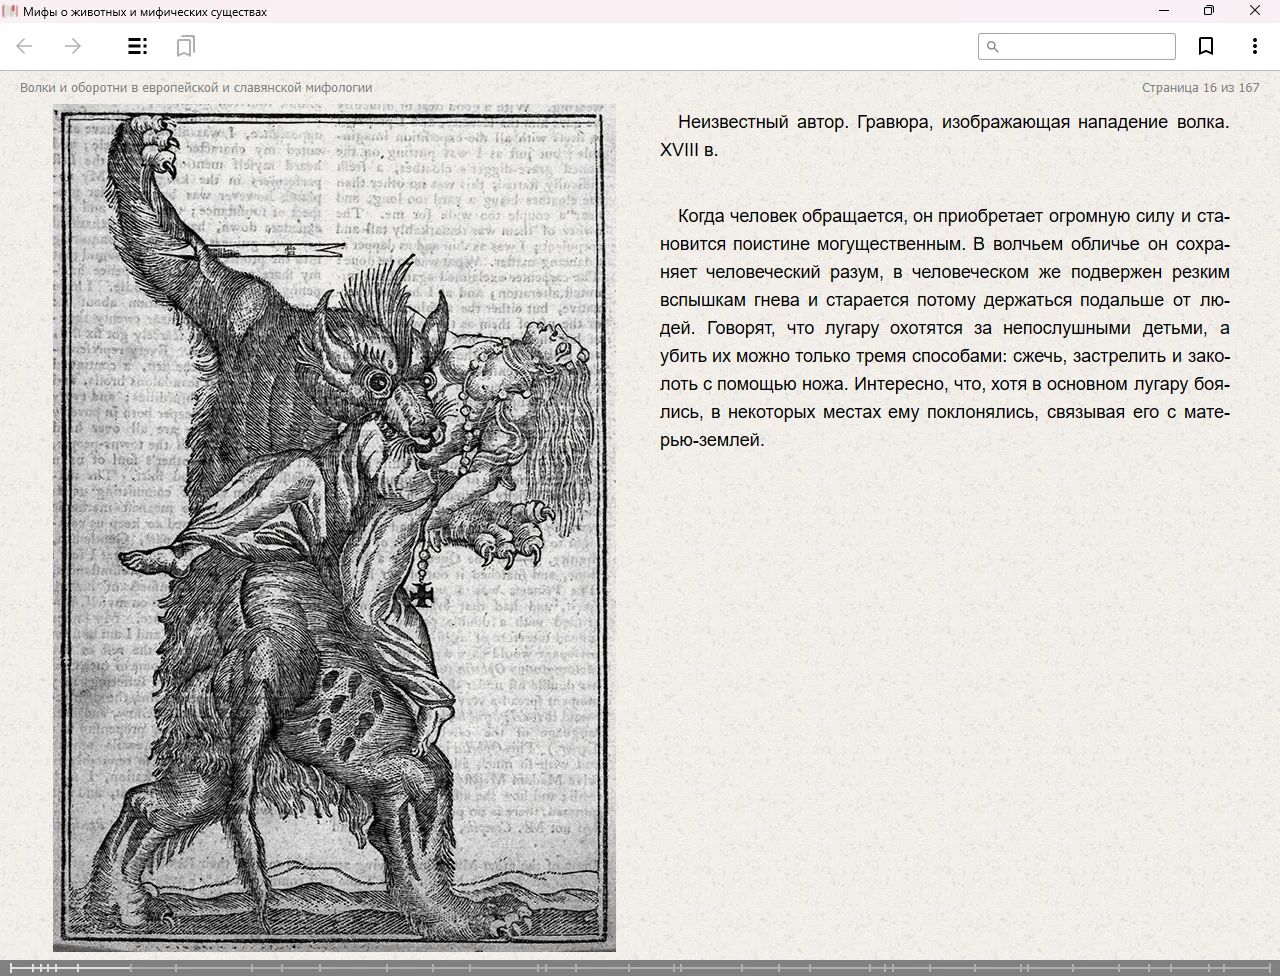Go forward with the right arrow
Screen dimensions: 1280x976
point(72,46)
